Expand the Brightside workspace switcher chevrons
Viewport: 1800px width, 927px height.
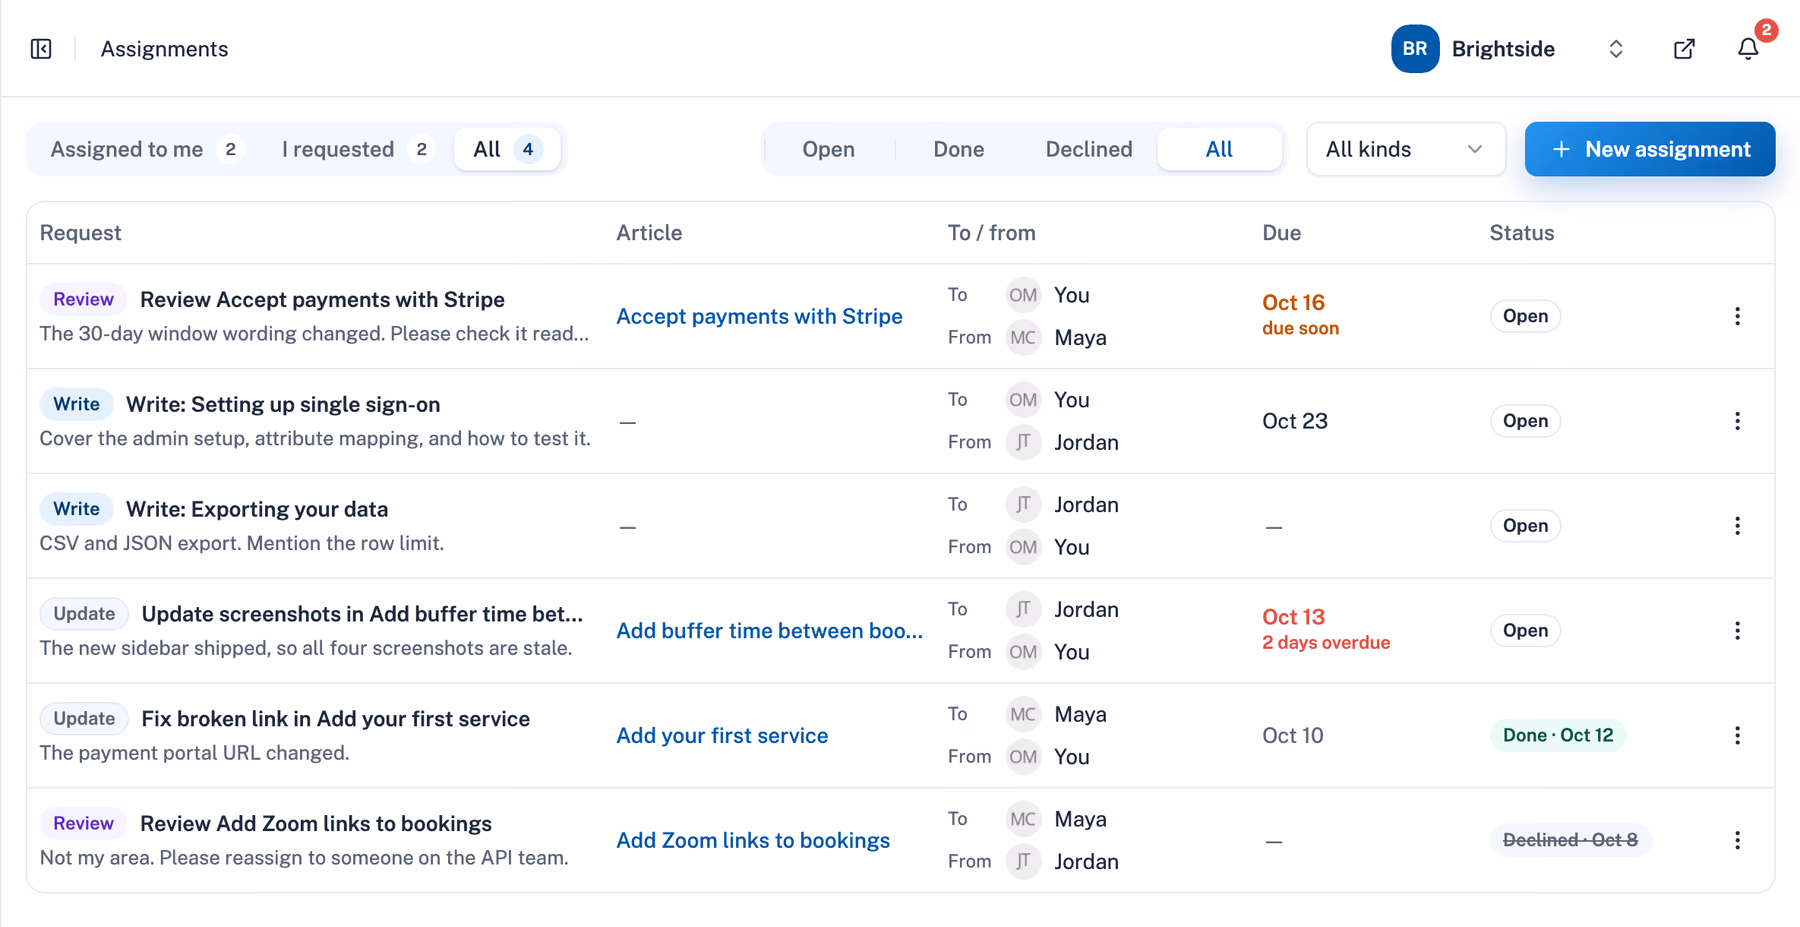[1616, 49]
